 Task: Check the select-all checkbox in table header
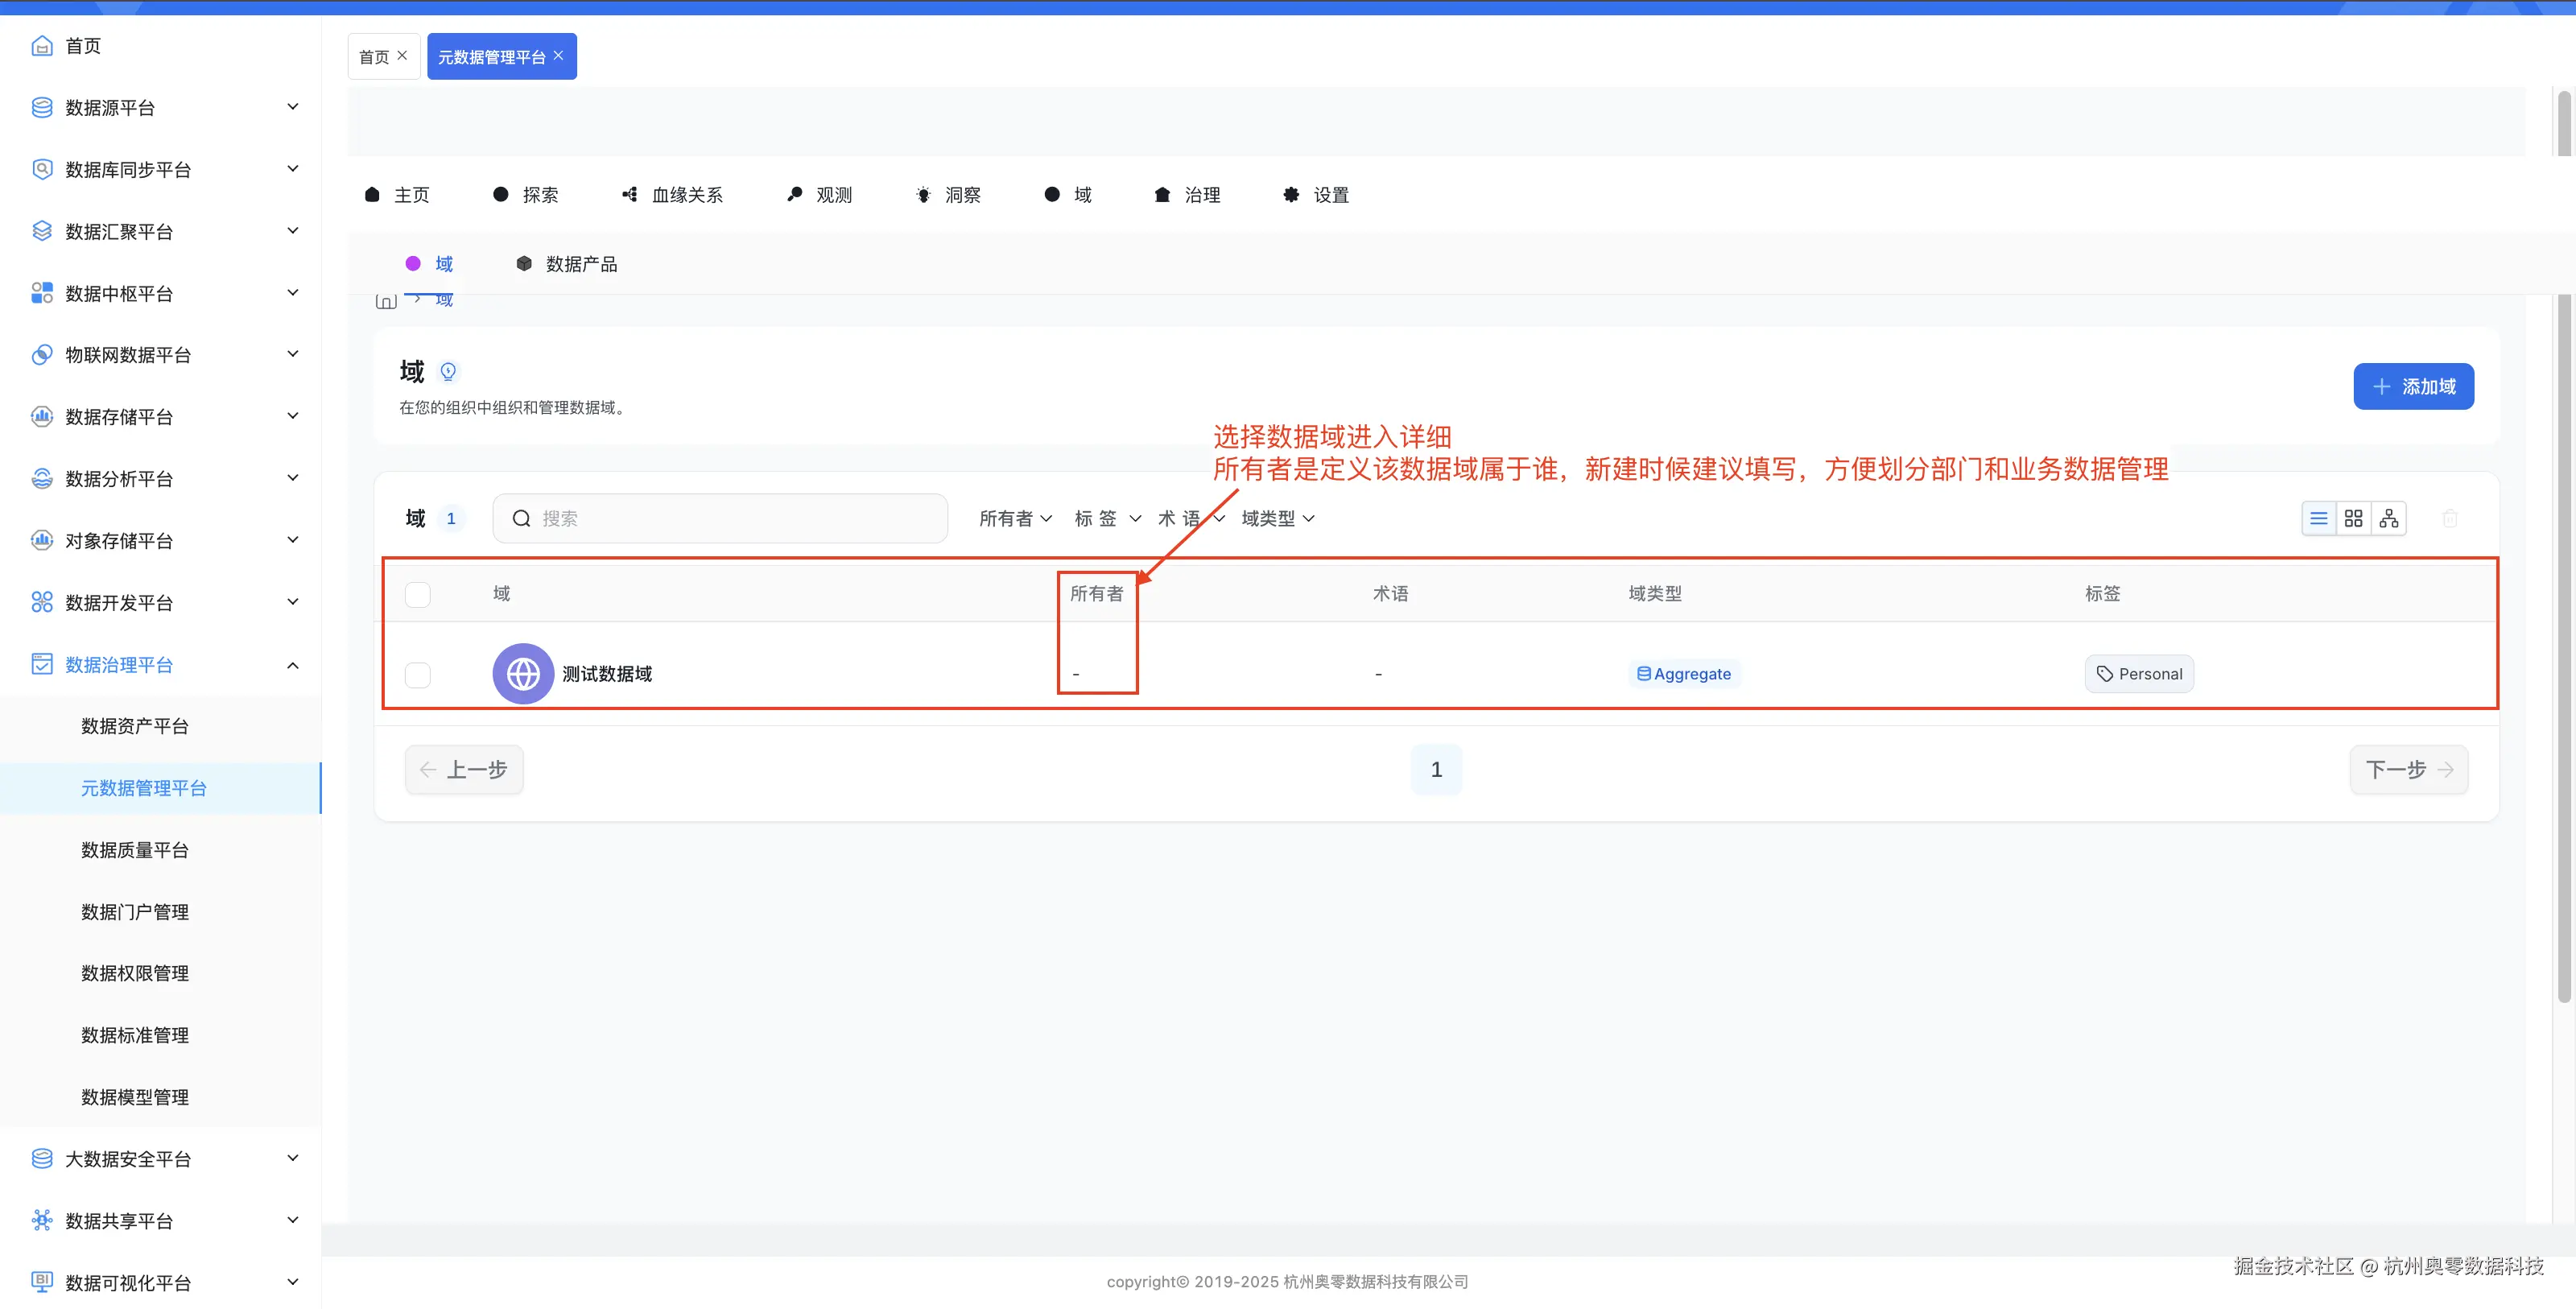(418, 593)
